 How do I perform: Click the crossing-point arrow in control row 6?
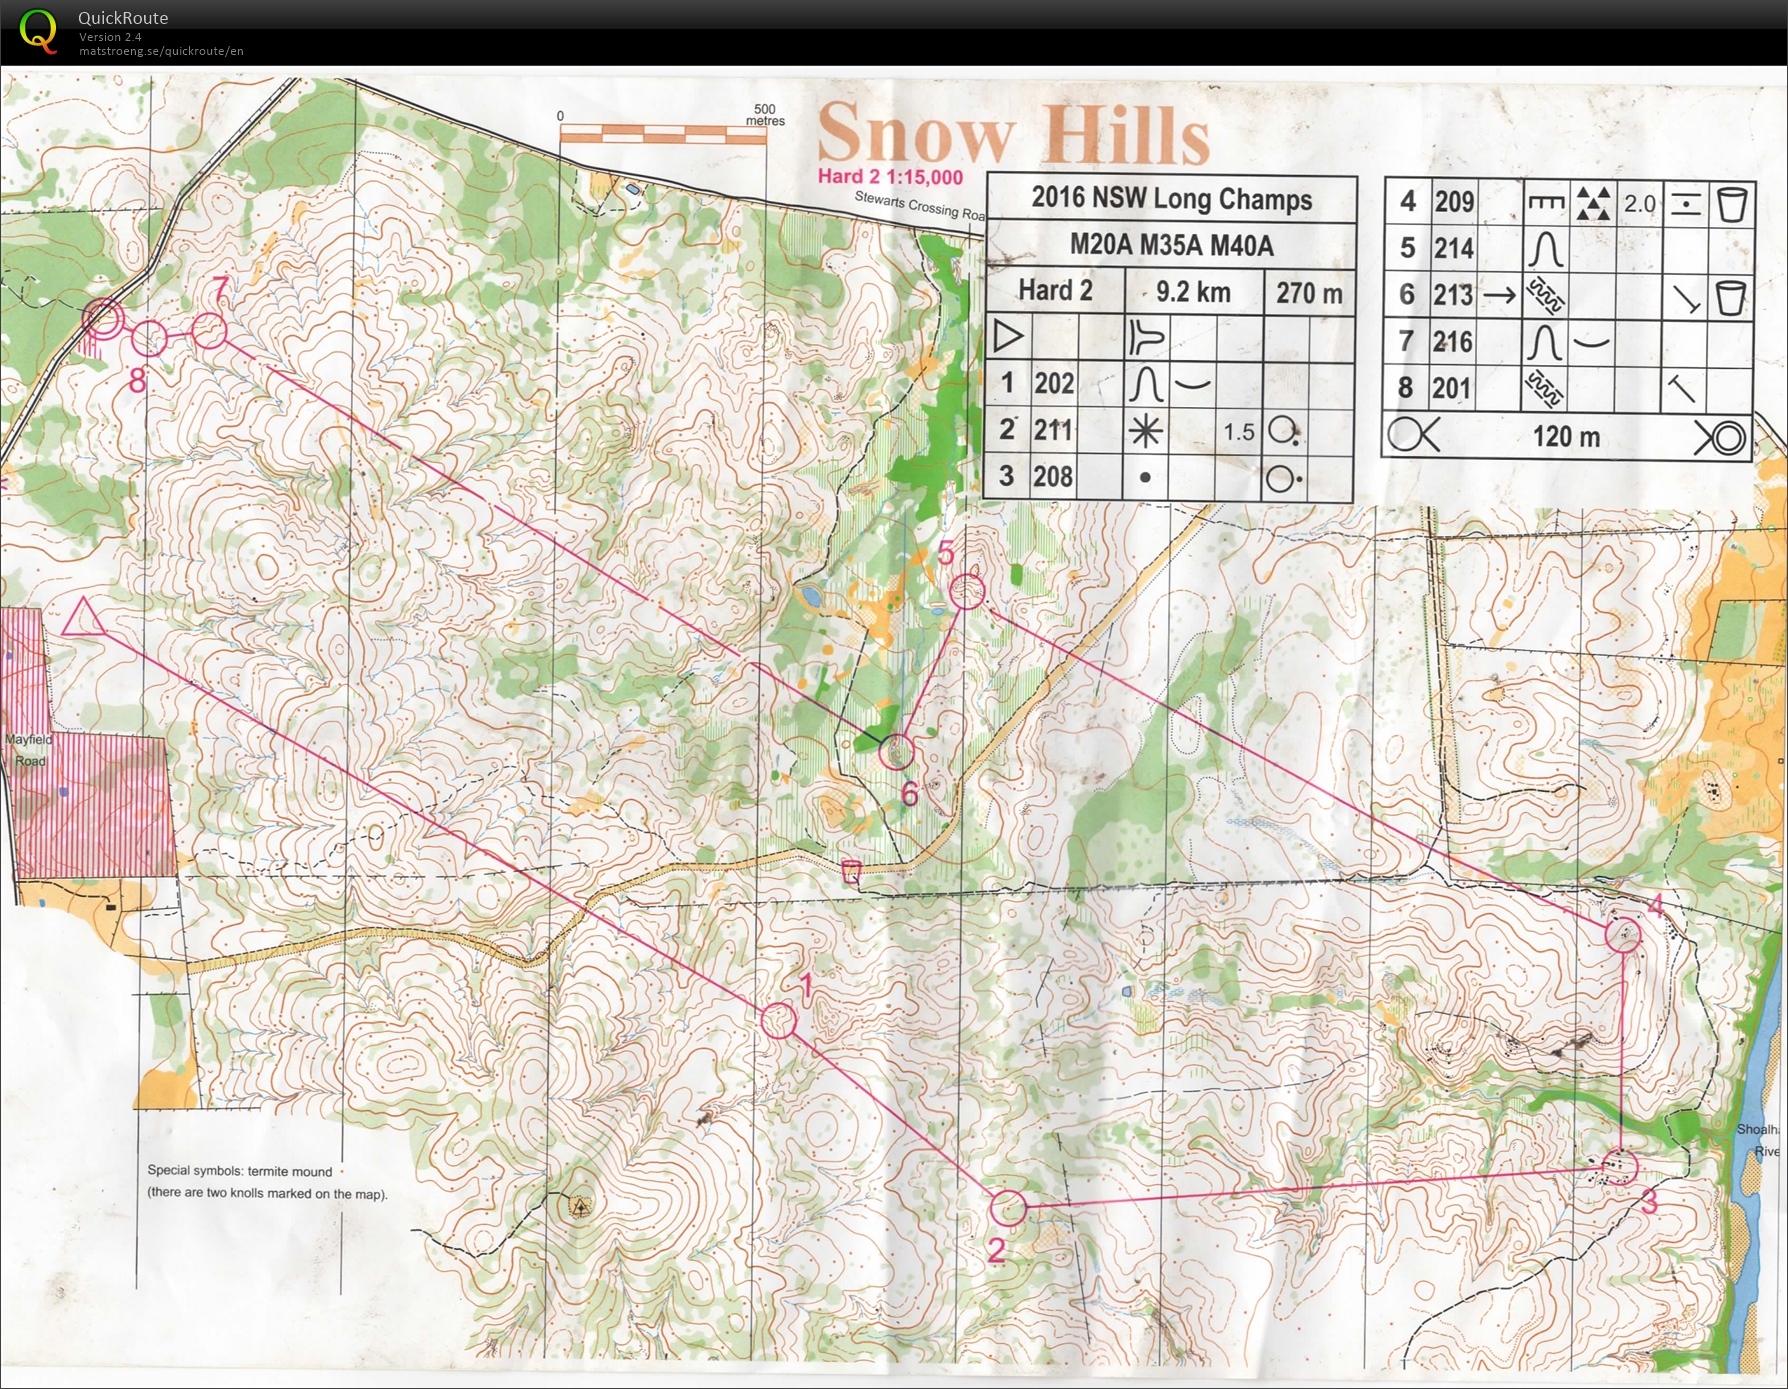tap(1499, 296)
